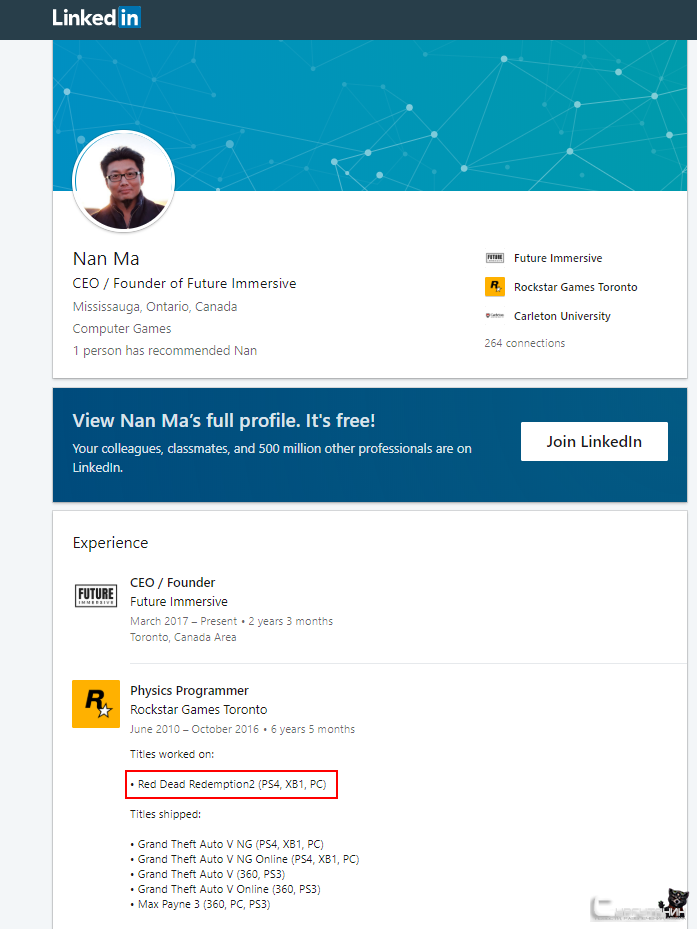Viewport: 697px width, 929px height.
Task: Click the Experience section heading
Action: pyautogui.click(x=110, y=543)
